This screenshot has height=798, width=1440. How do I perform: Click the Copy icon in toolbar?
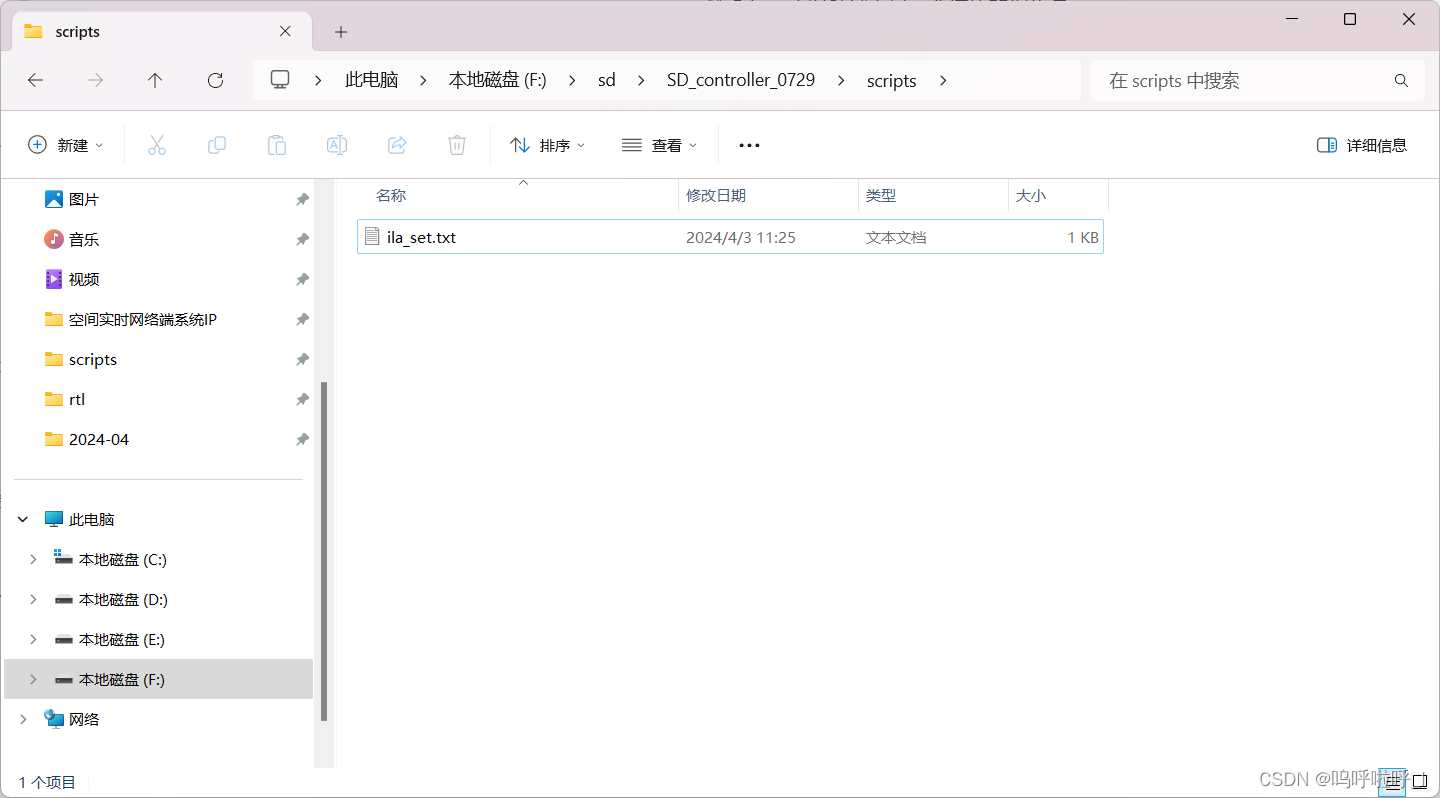coord(217,145)
